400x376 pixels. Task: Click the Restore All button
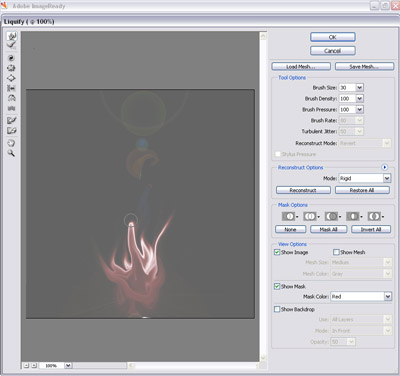[362, 190]
